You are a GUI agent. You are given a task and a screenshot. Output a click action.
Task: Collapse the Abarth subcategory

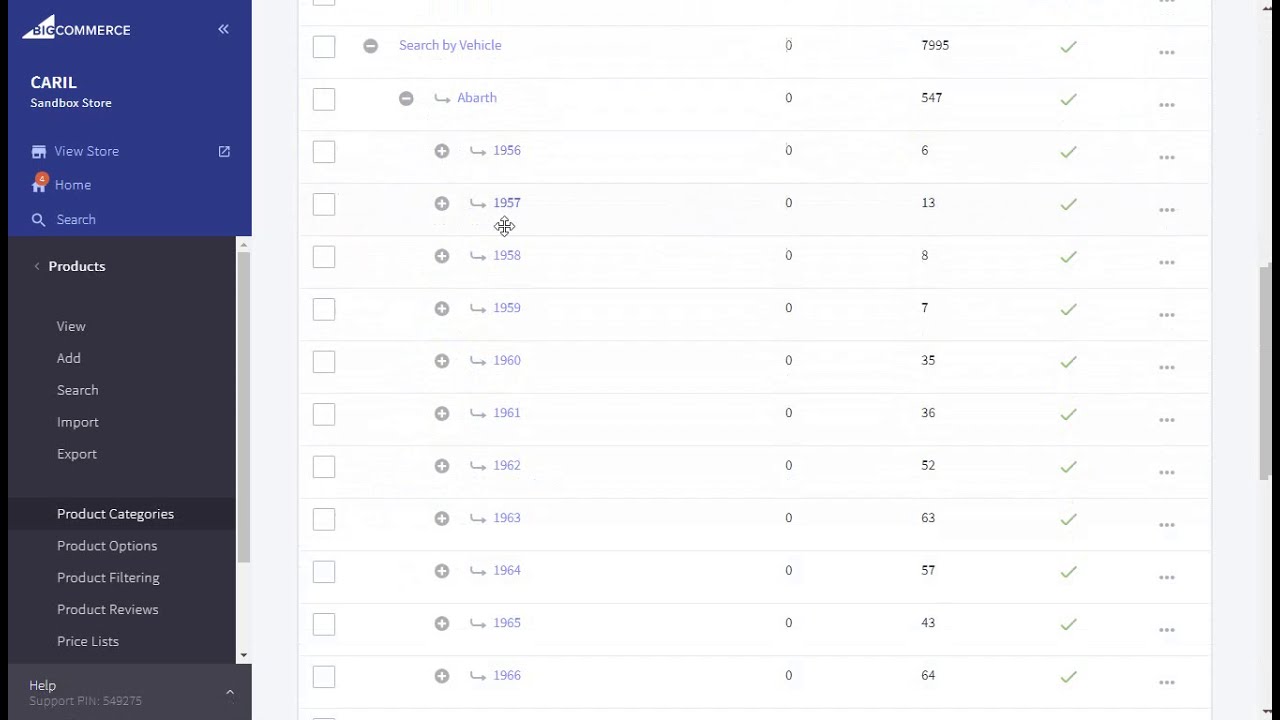[406, 99]
